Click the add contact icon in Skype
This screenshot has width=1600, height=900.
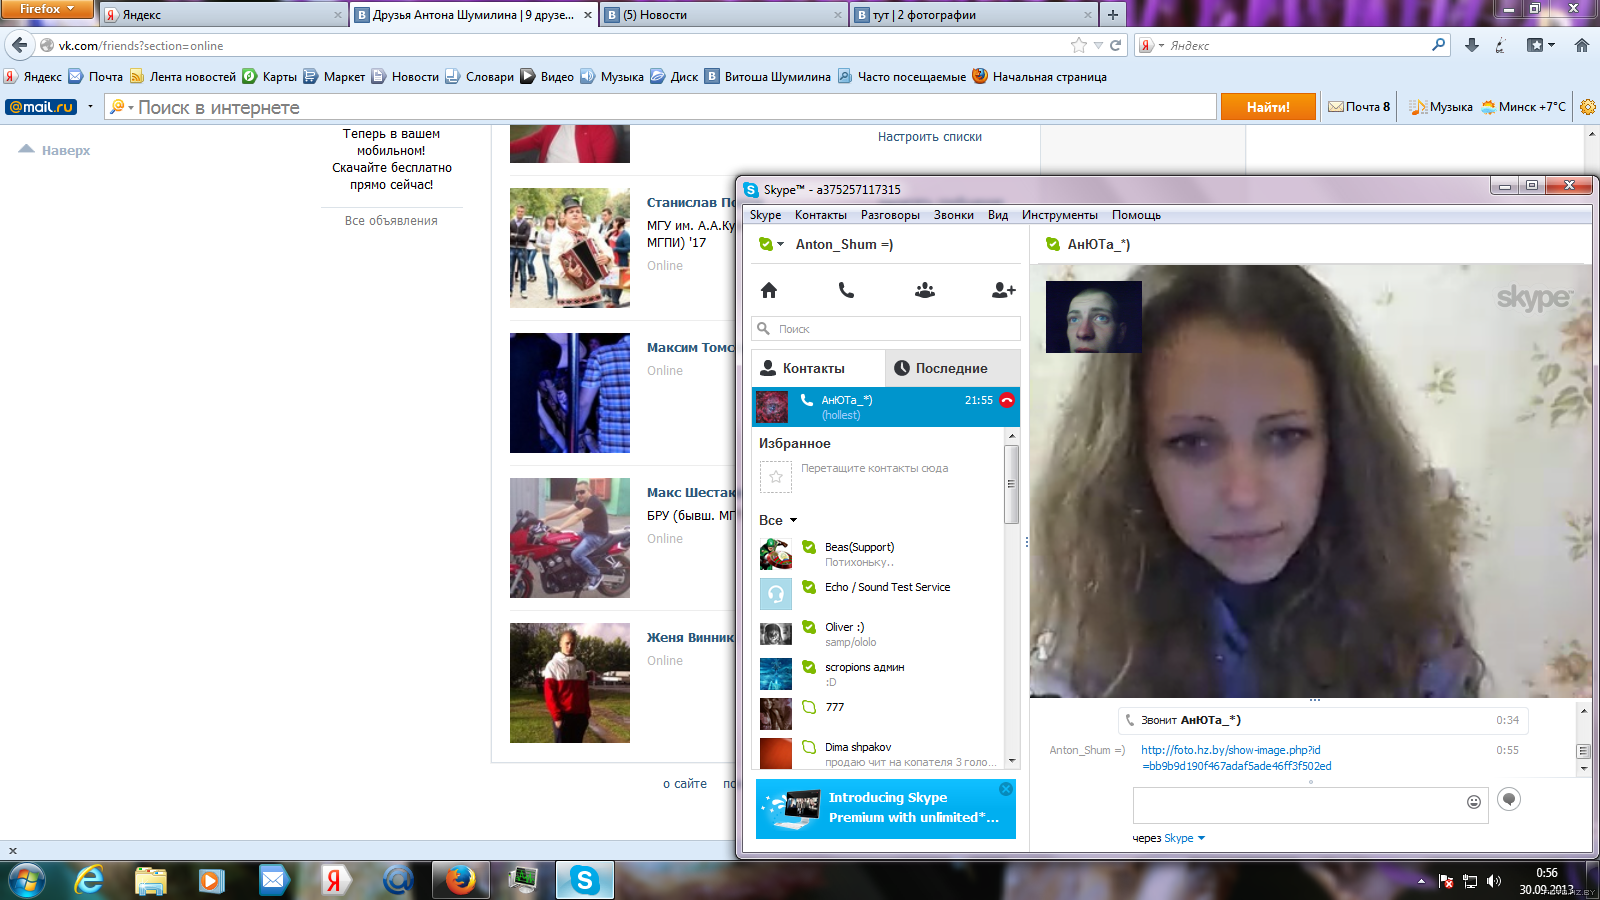click(x=1003, y=290)
